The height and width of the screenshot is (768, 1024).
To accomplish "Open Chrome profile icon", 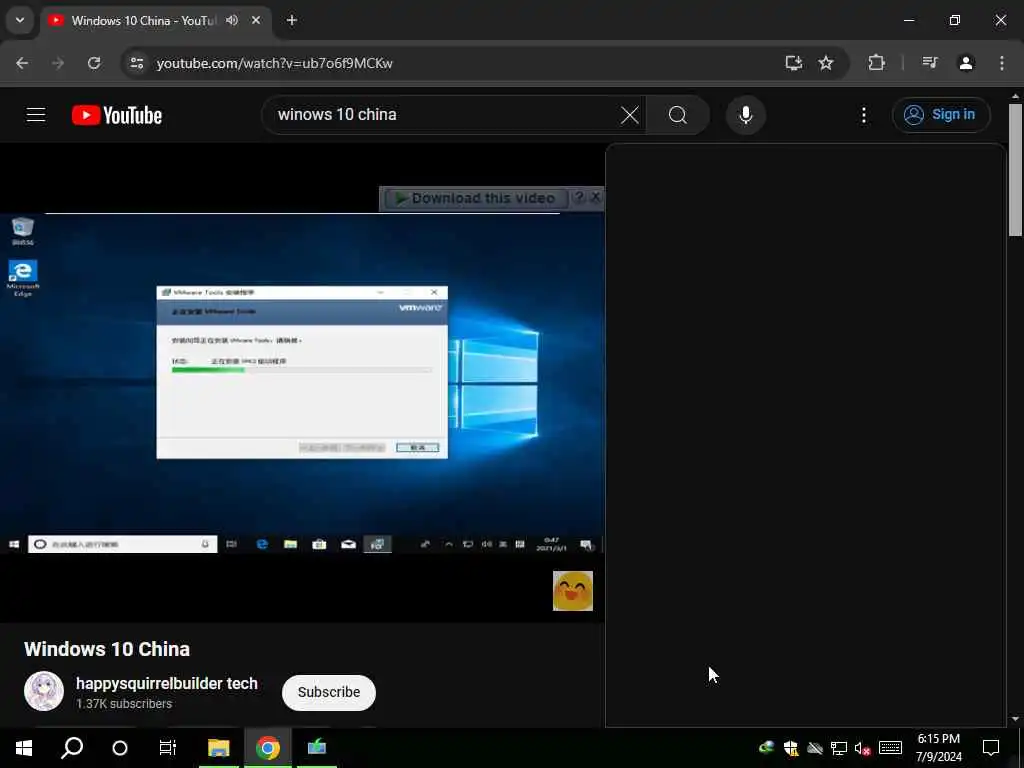I will coord(966,63).
